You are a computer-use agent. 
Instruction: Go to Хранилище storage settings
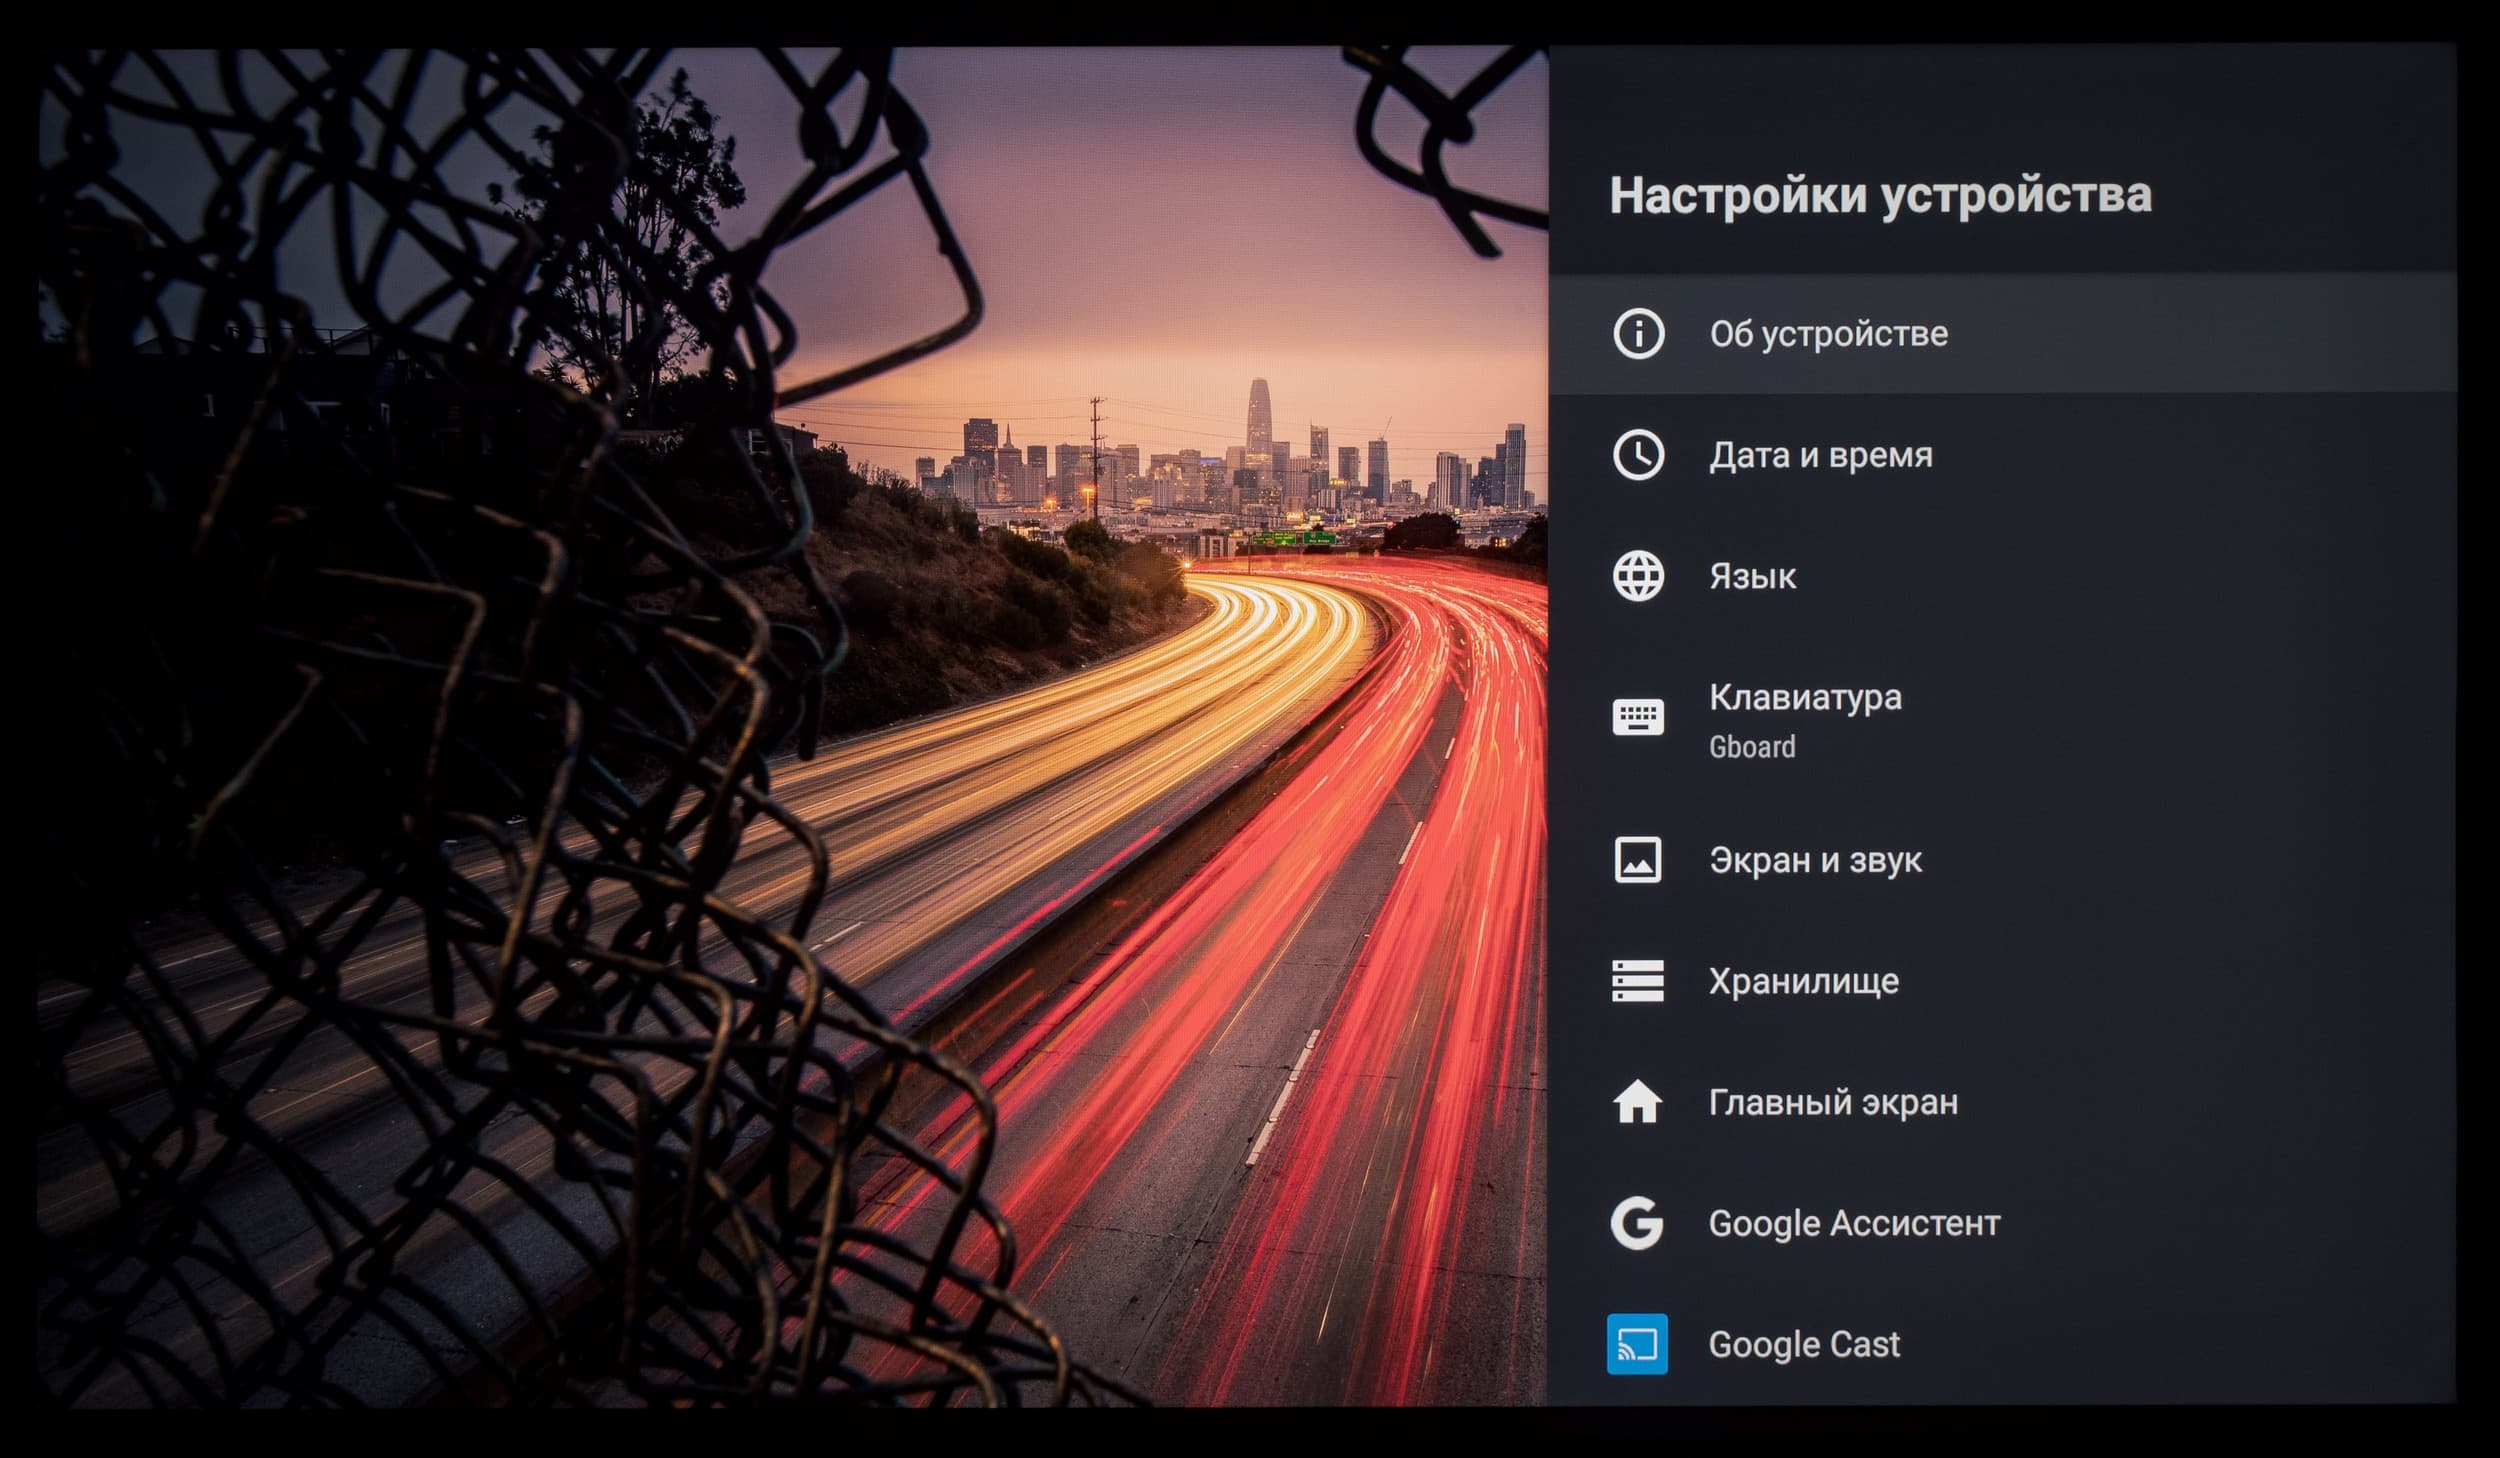click(x=1803, y=981)
